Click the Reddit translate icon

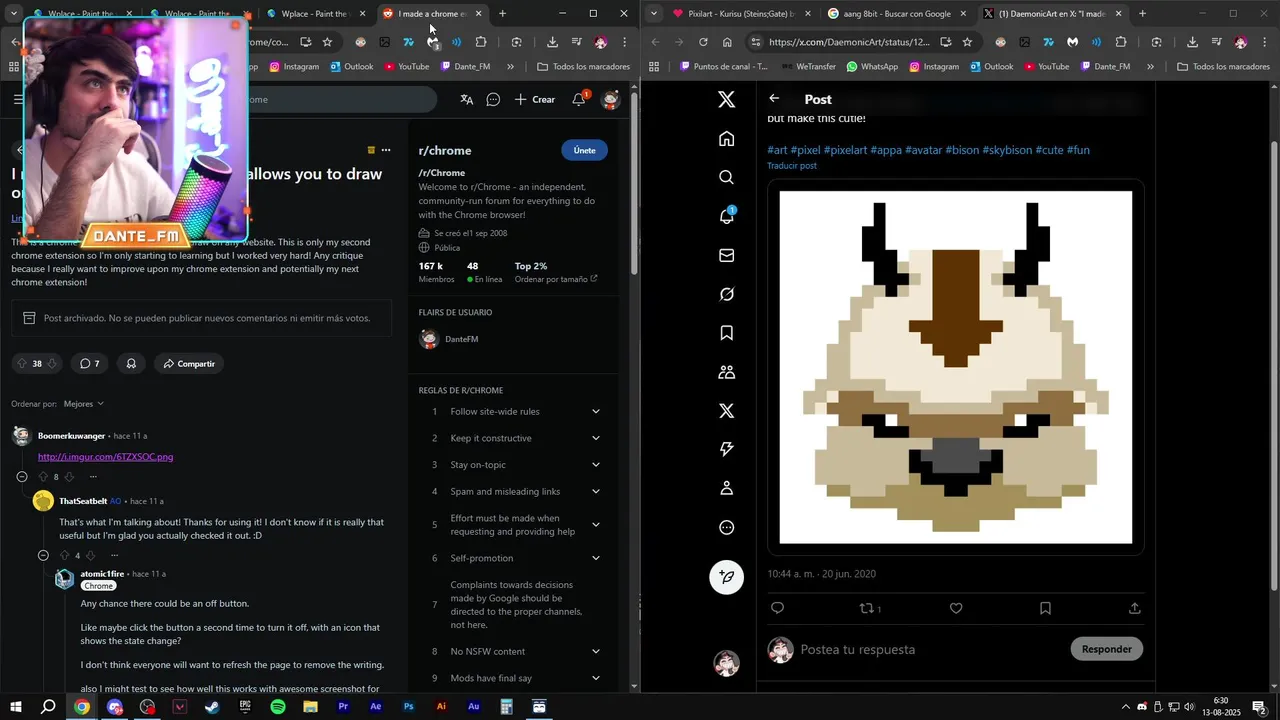click(466, 99)
